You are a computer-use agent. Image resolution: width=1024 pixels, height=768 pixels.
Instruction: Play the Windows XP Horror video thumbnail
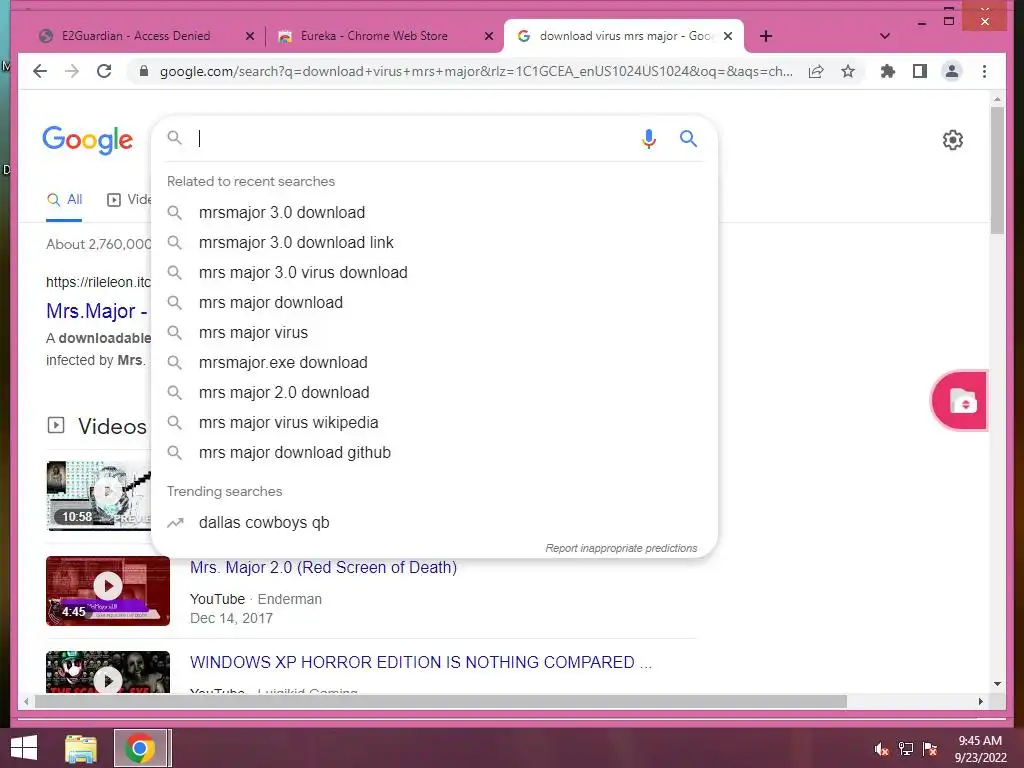coord(108,672)
